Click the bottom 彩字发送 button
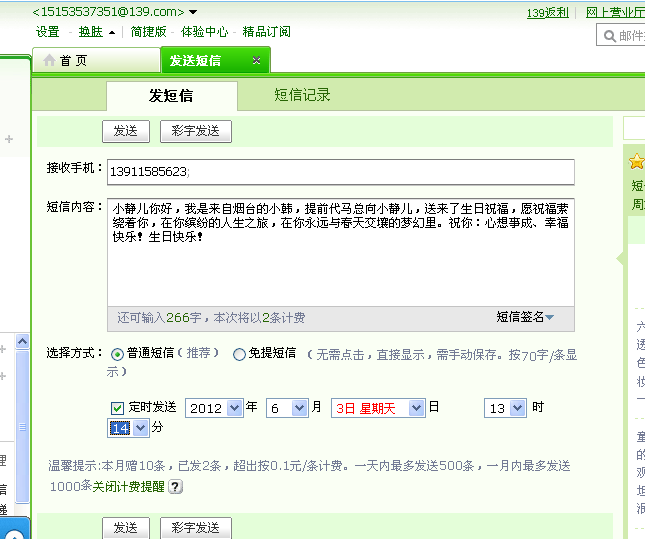The width and height of the screenshot is (645, 539). [x=196, y=528]
